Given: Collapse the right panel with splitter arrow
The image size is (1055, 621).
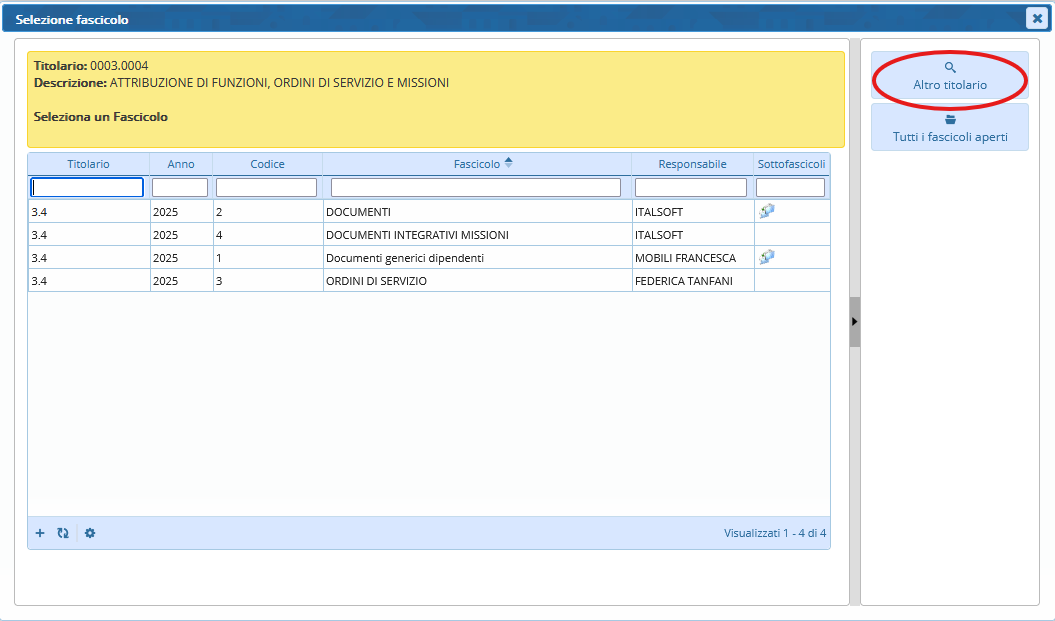Looking at the screenshot, I should 854,321.
